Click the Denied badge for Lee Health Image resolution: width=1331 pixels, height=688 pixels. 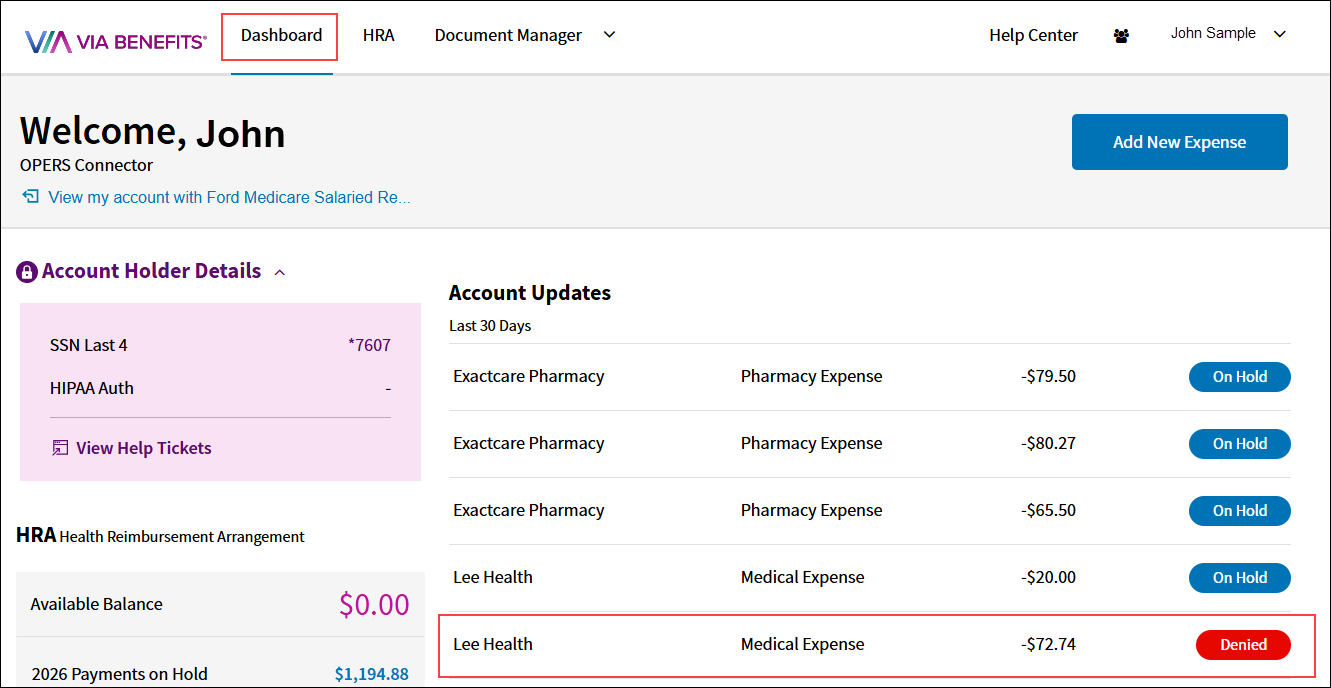(x=1243, y=645)
